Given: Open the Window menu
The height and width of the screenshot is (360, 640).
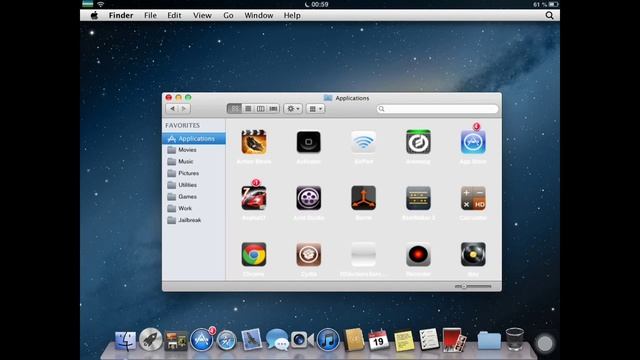Looking at the screenshot, I should (259, 16).
